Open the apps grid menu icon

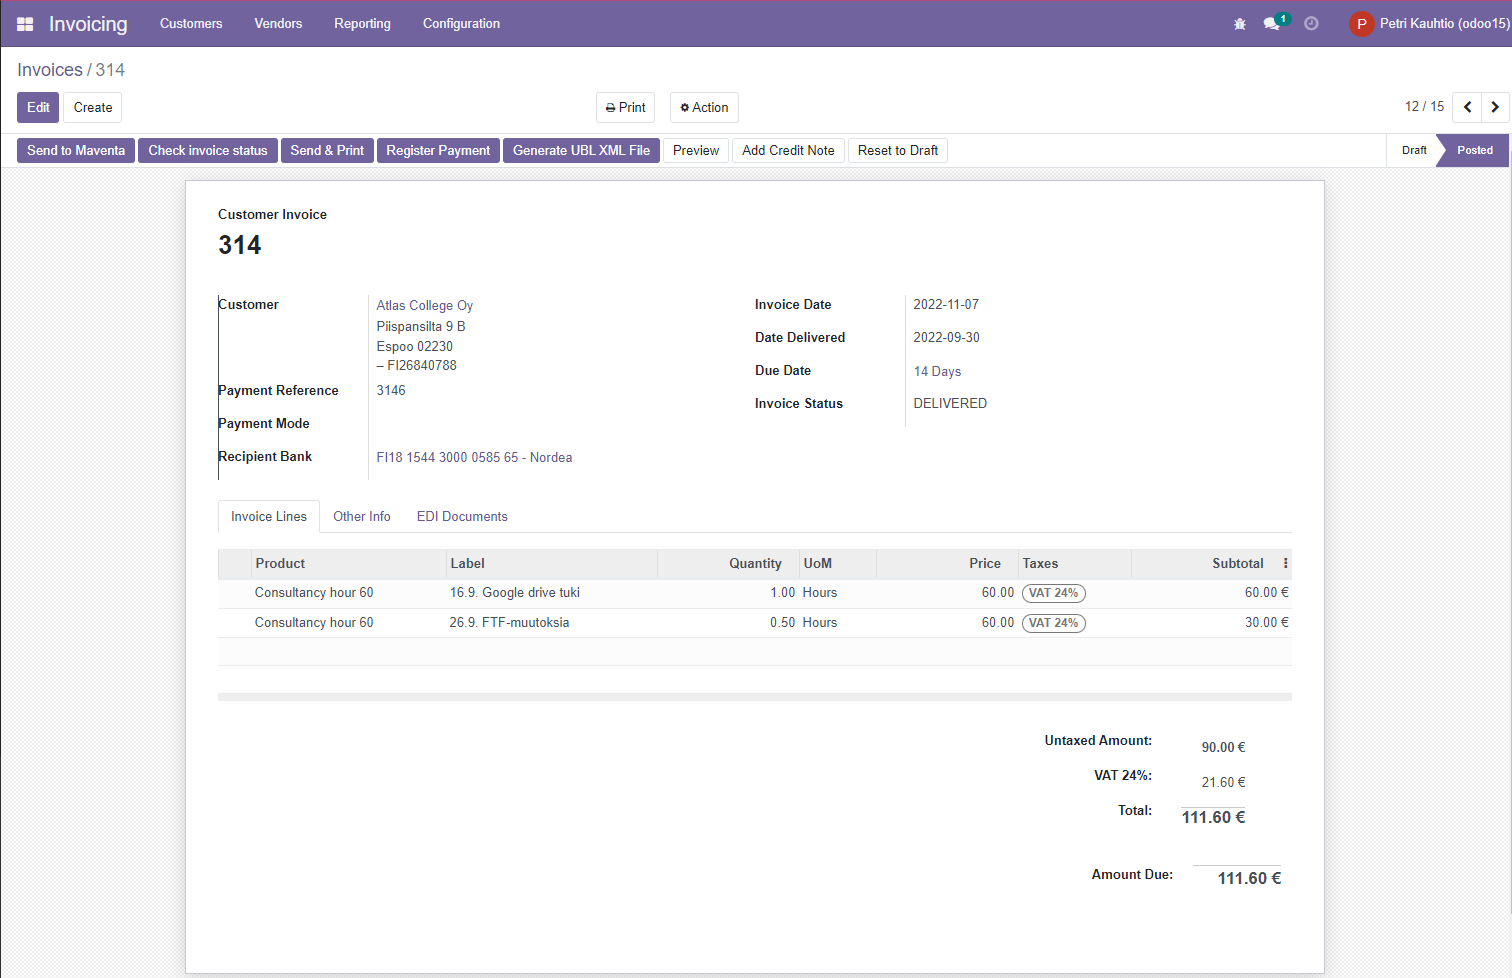coord(25,24)
